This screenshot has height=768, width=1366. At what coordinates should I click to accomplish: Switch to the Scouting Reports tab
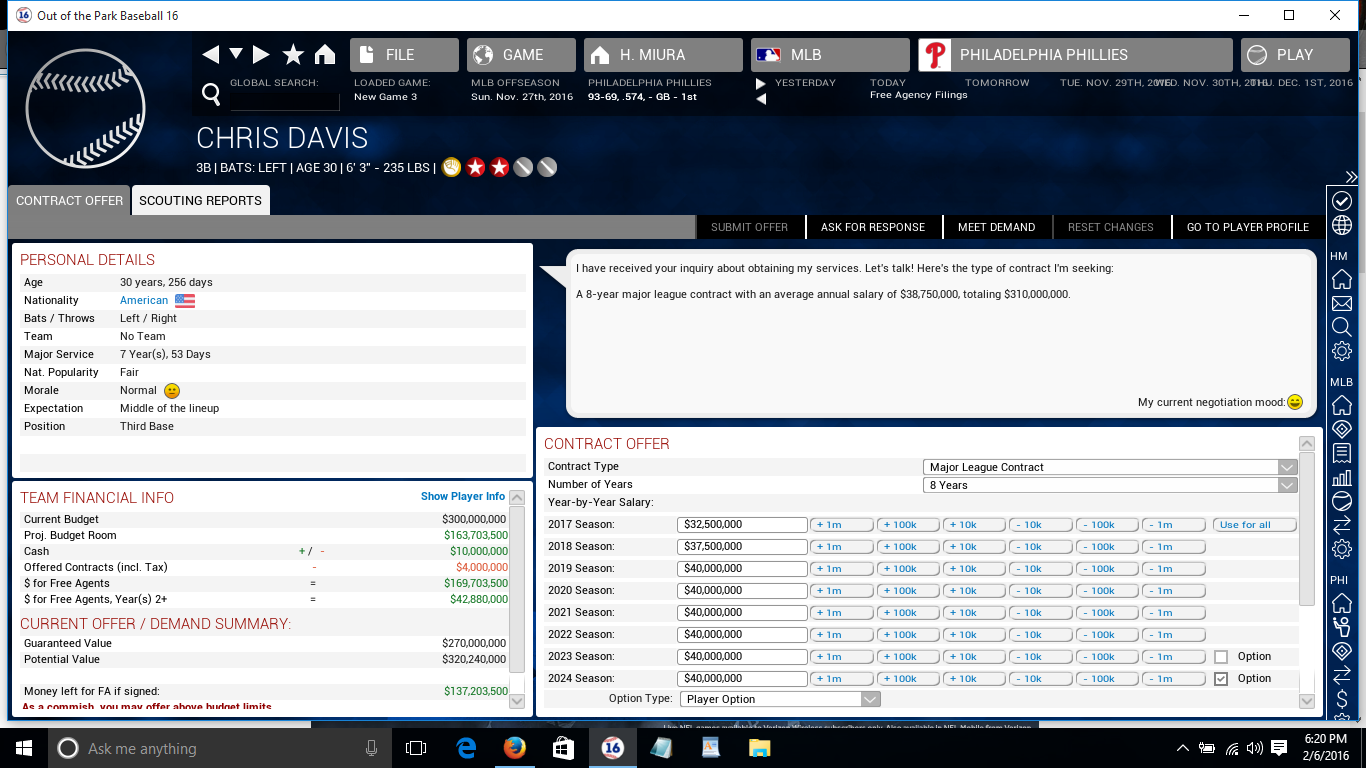tap(200, 200)
